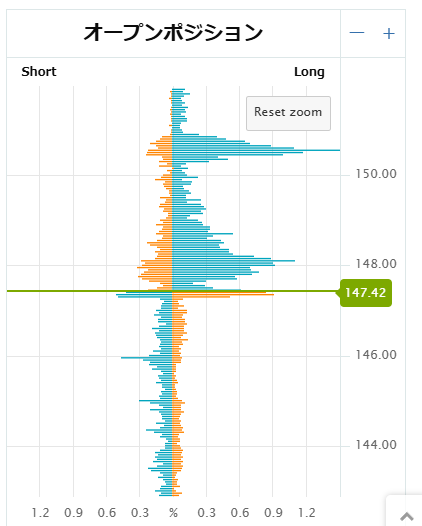
Task: Click the 146.00 price axis label
Action: [x=376, y=355]
